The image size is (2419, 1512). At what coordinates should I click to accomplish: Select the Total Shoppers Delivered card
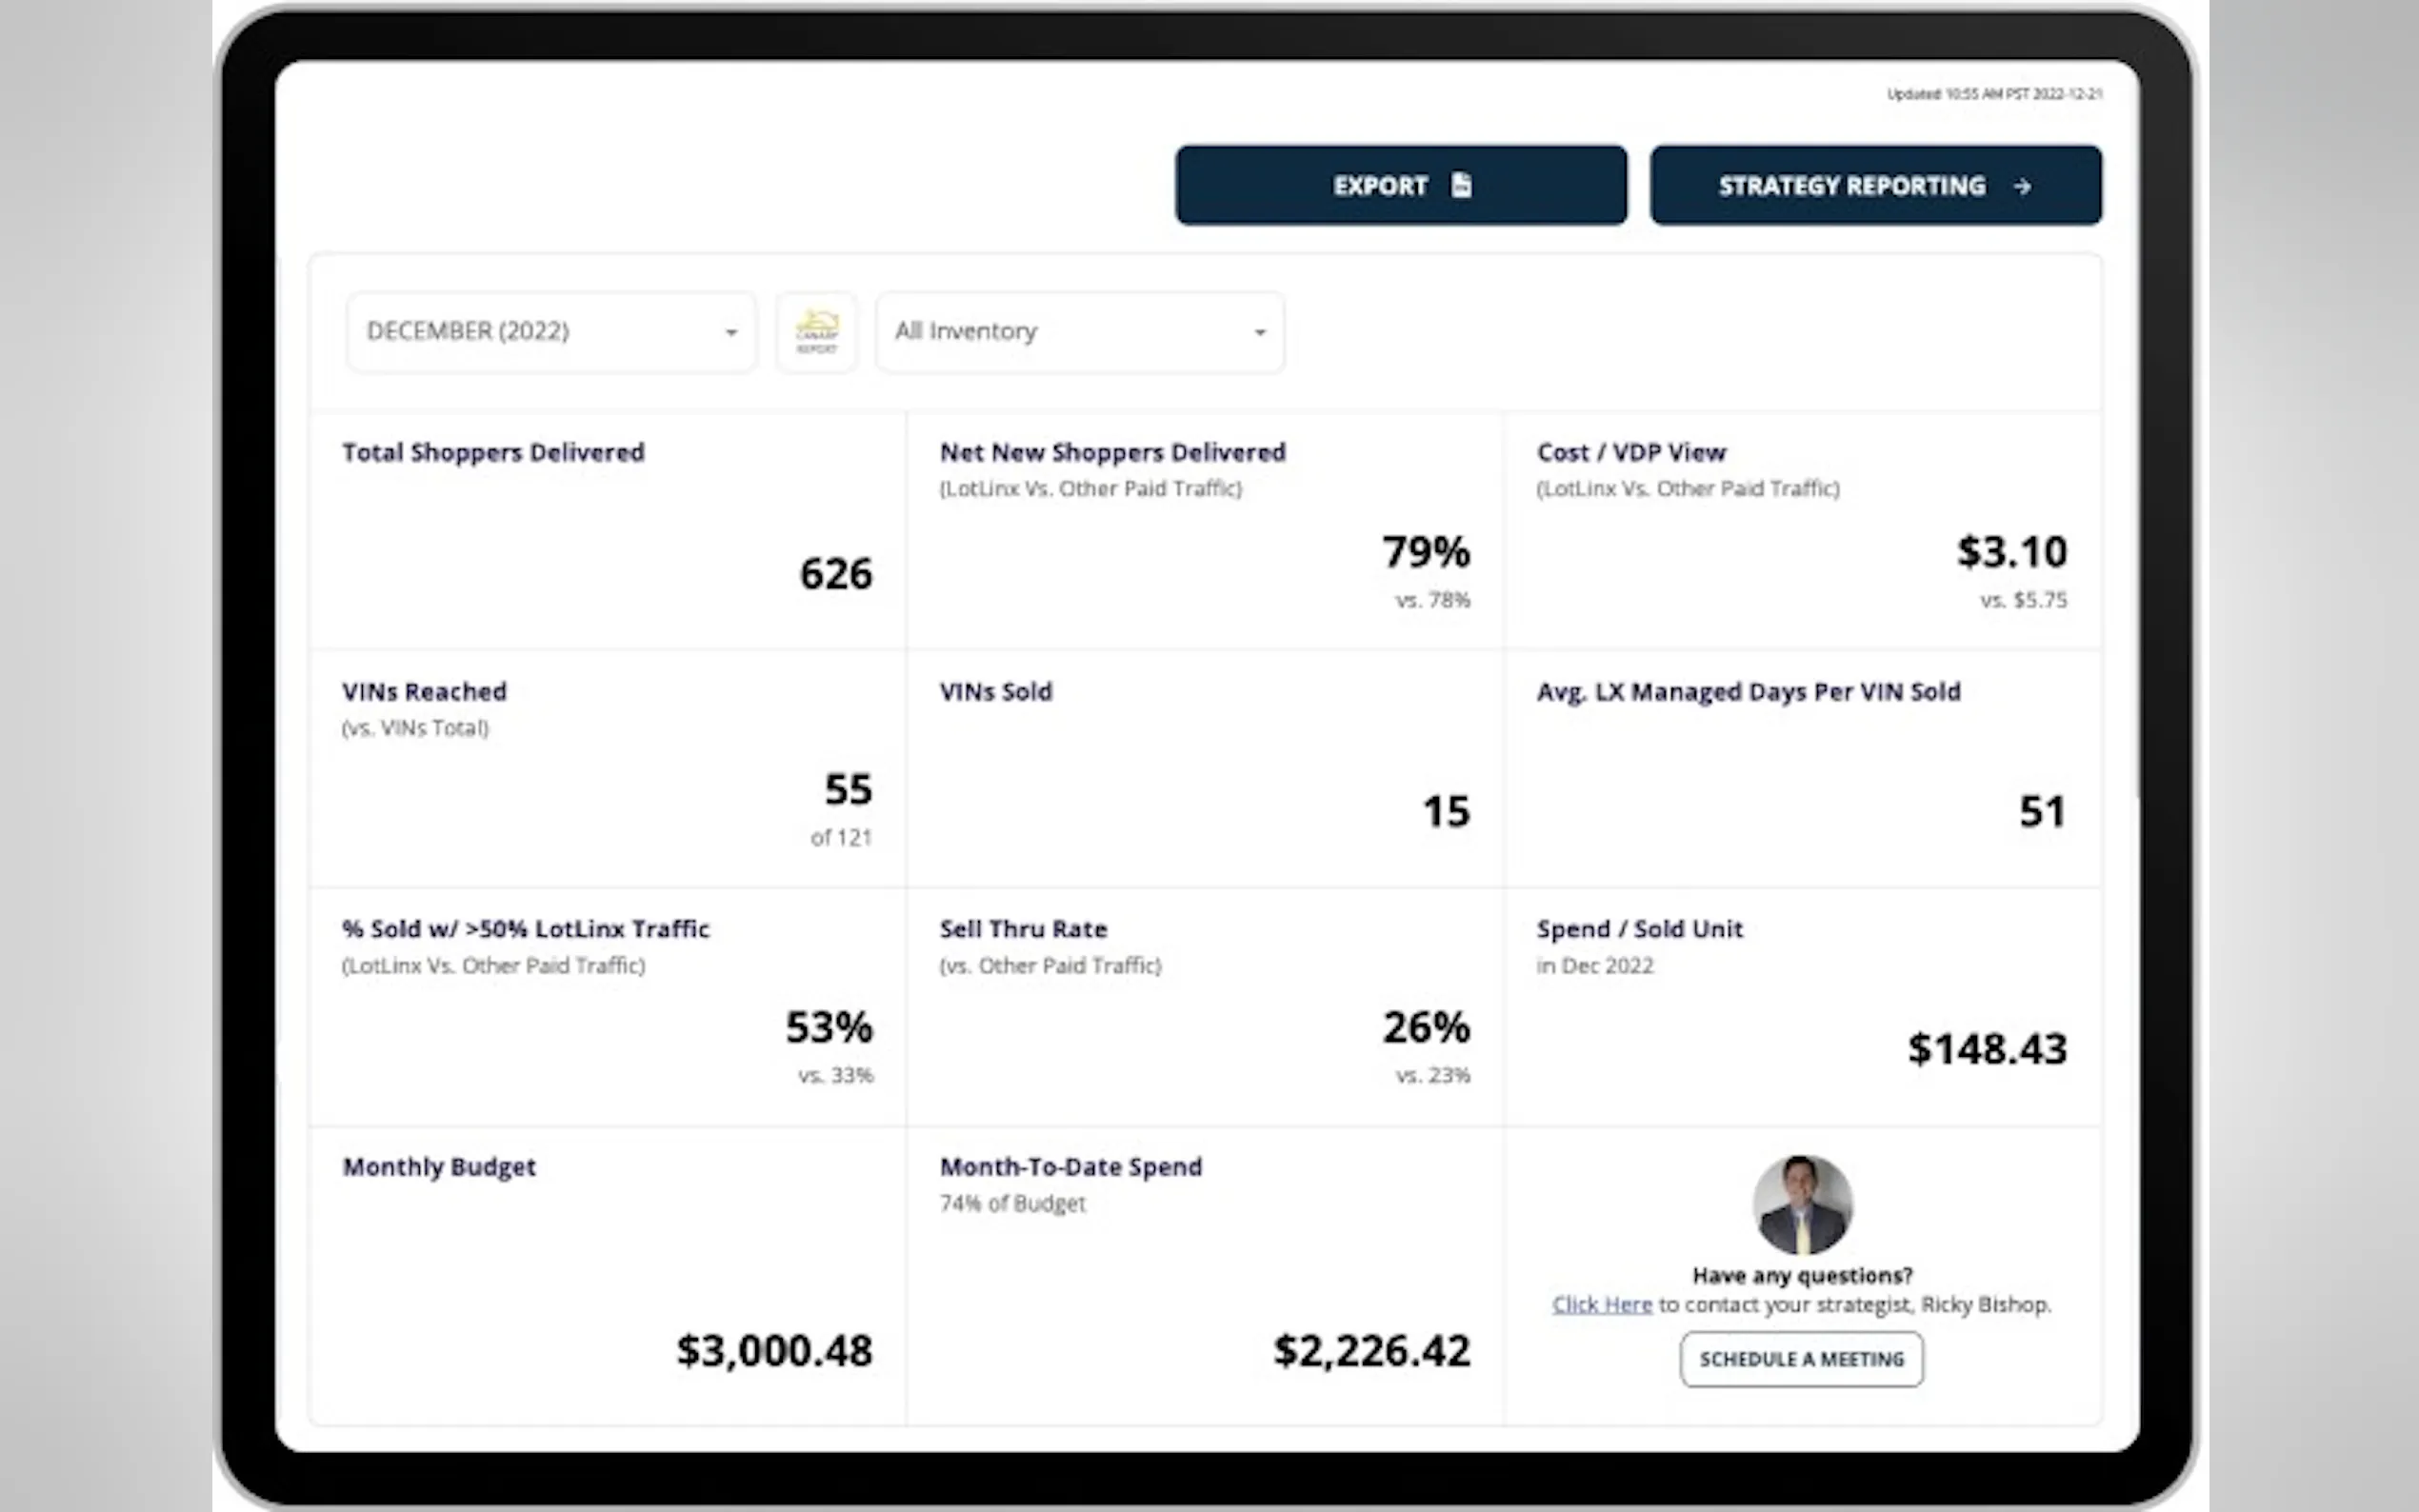608,530
